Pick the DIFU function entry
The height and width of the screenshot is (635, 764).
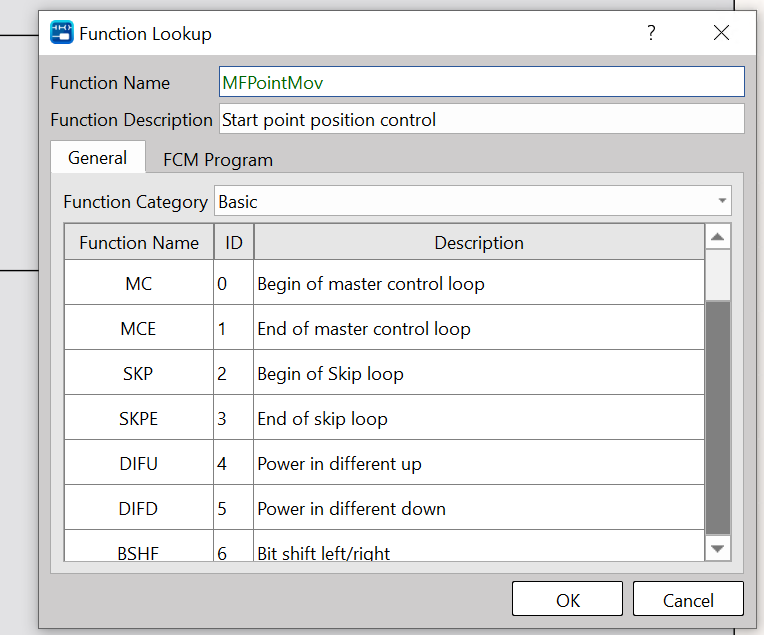(x=139, y=463)
